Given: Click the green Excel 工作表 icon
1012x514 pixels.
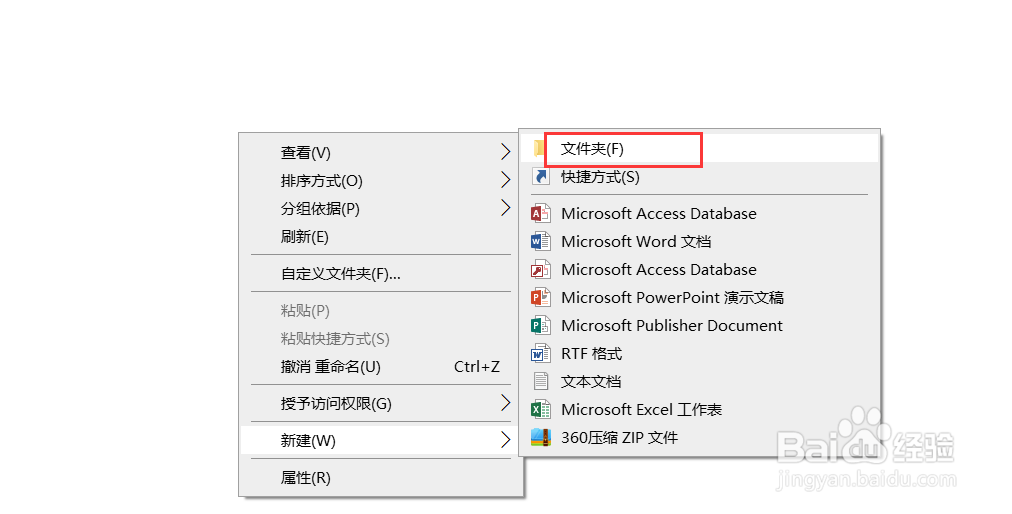Looking at the screenshot, I should click(540, 409).
